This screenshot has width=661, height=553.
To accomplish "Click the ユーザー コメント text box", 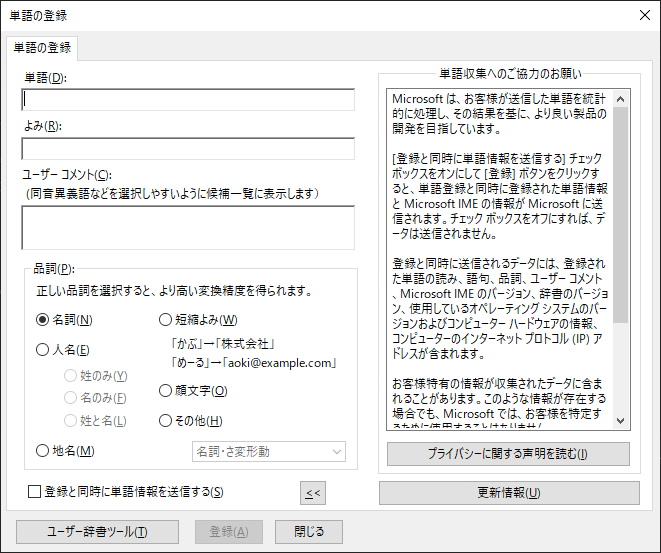I will coord(188,228).
